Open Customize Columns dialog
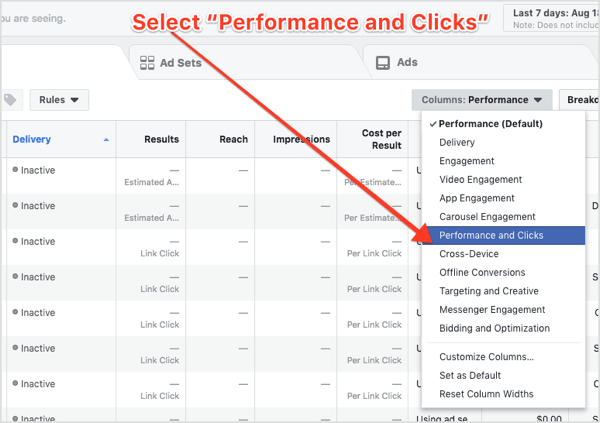The image size is (600, 423). pyautogui.click(x=486, y=357)
